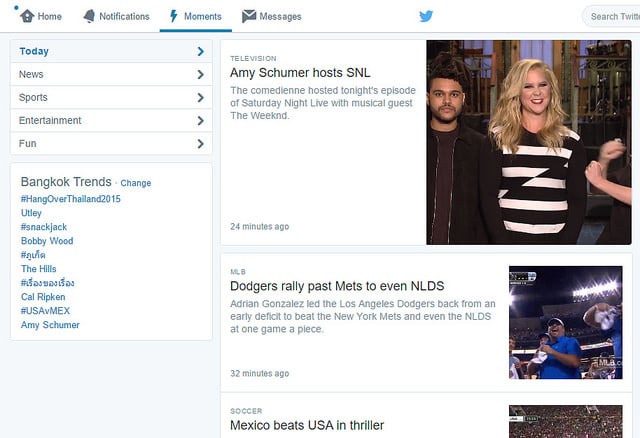Open the Amy Schumer trend
640x438 pixels.
click(x=50, y=325)
